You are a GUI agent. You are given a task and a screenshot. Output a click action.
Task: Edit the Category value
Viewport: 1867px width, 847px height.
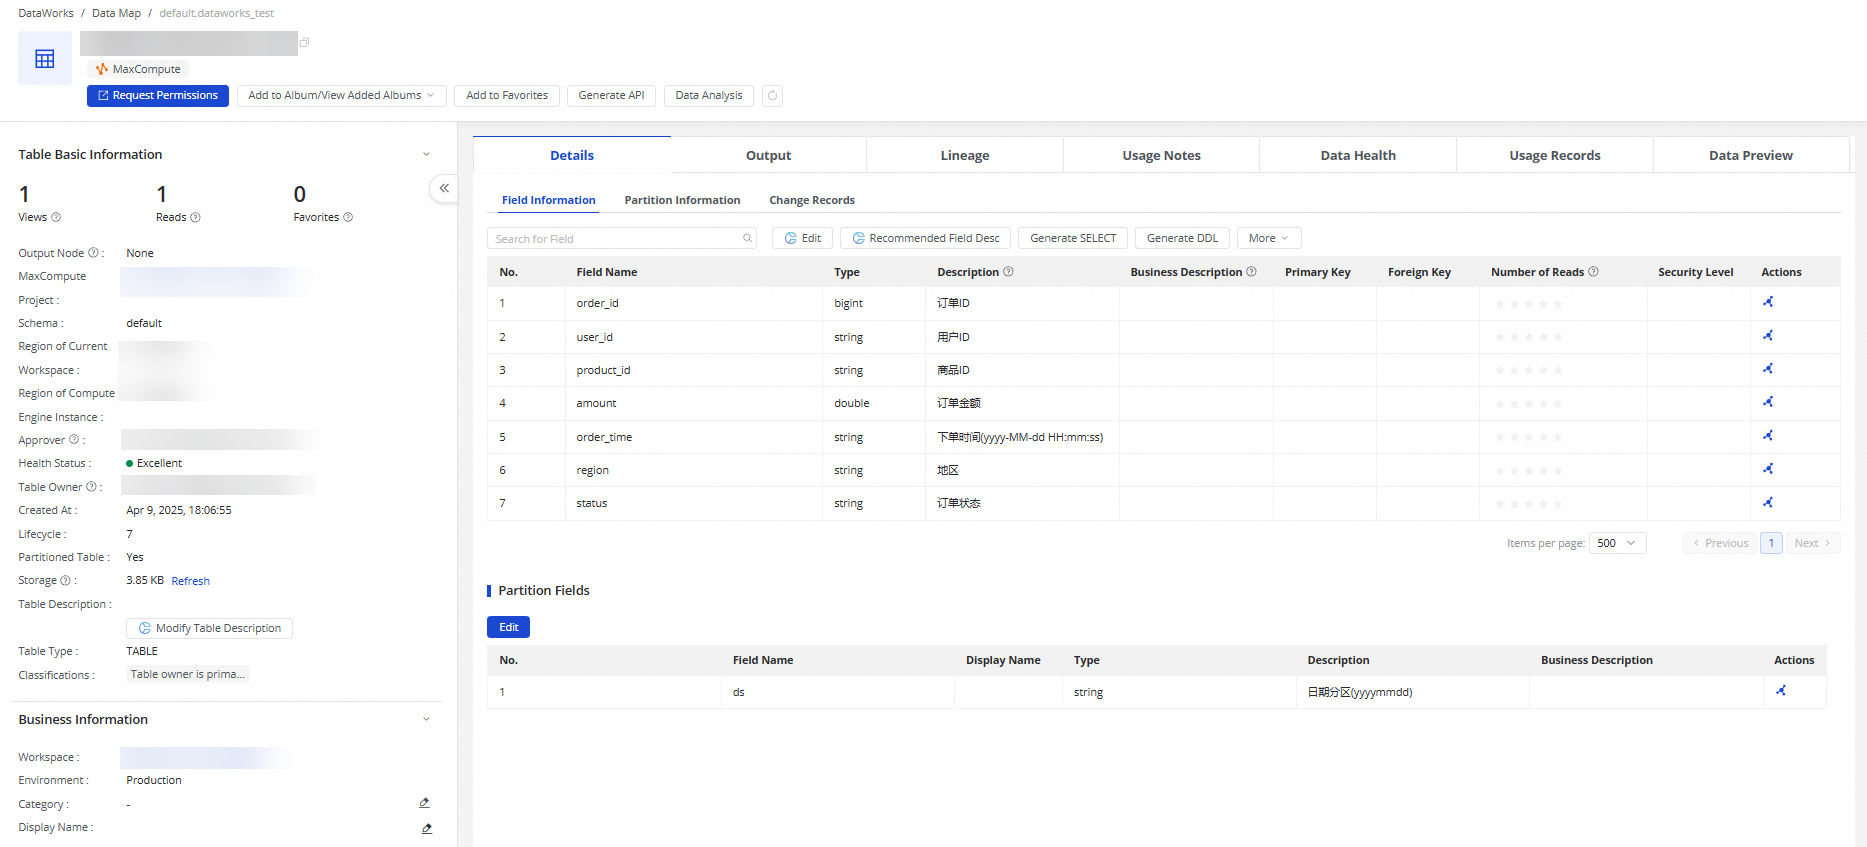point(425,803)
